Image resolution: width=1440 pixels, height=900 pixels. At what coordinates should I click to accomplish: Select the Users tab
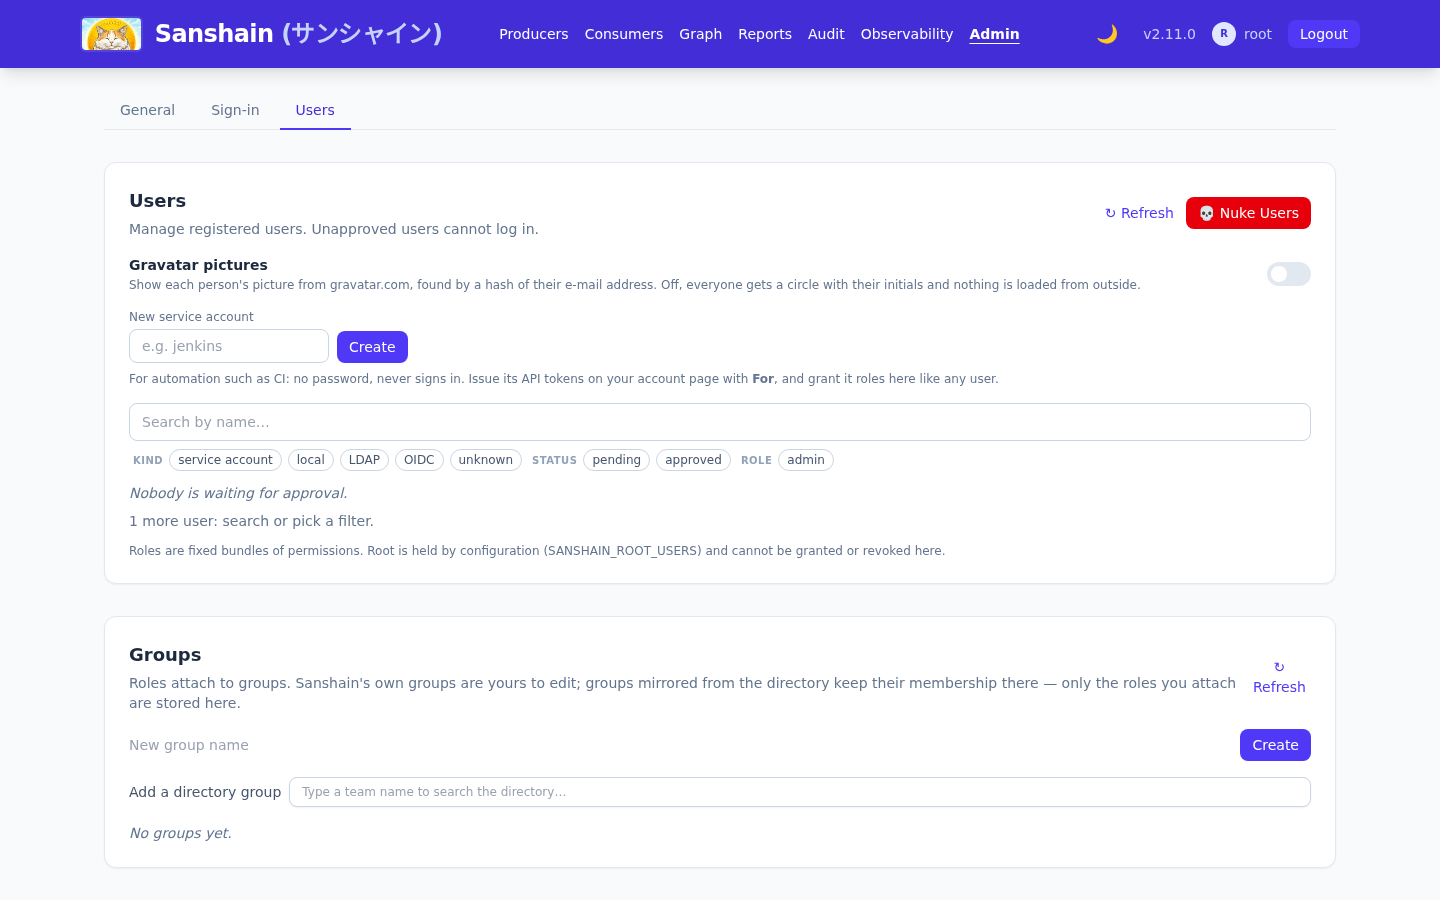(x=315, y=110)
